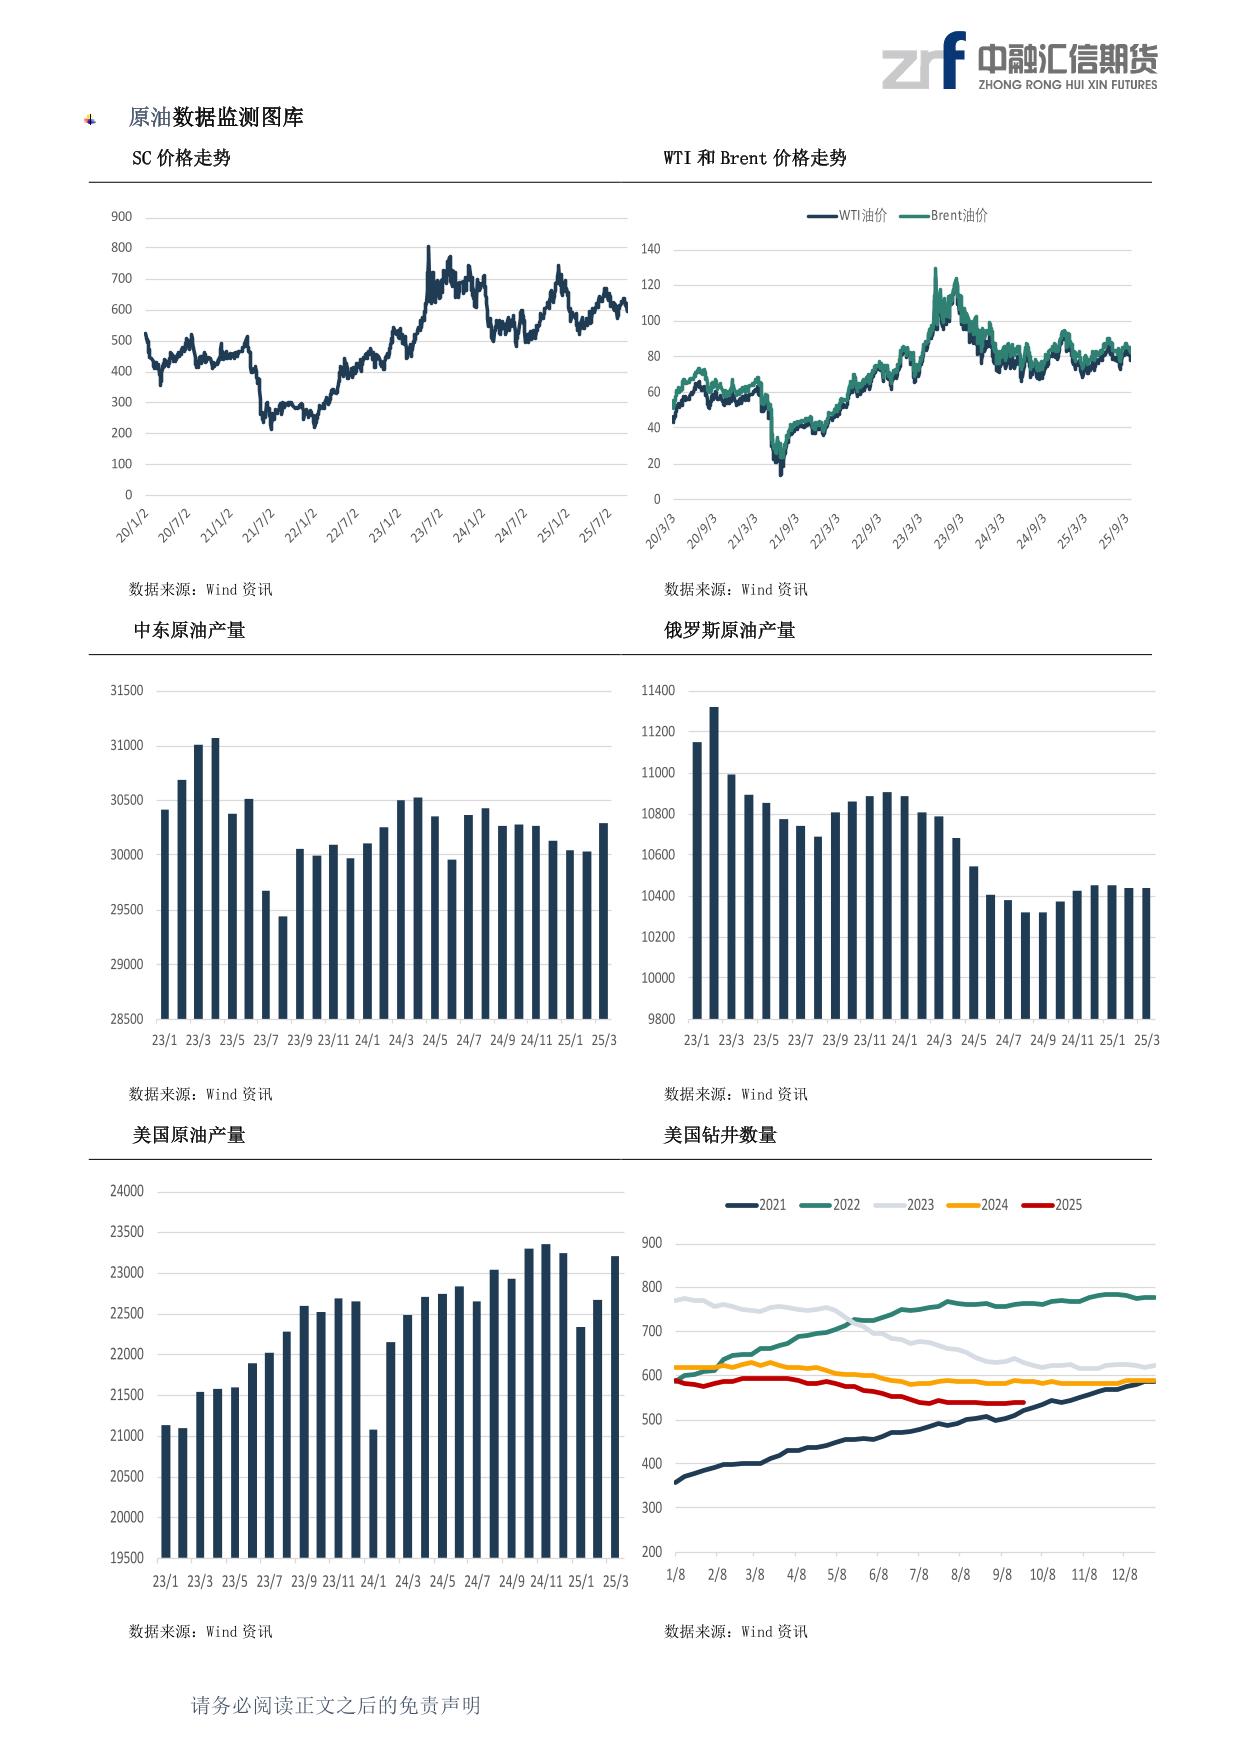Click the 中东原油产量 chart title
The height and width of the screenshot is (1753, 1240).
189,630
